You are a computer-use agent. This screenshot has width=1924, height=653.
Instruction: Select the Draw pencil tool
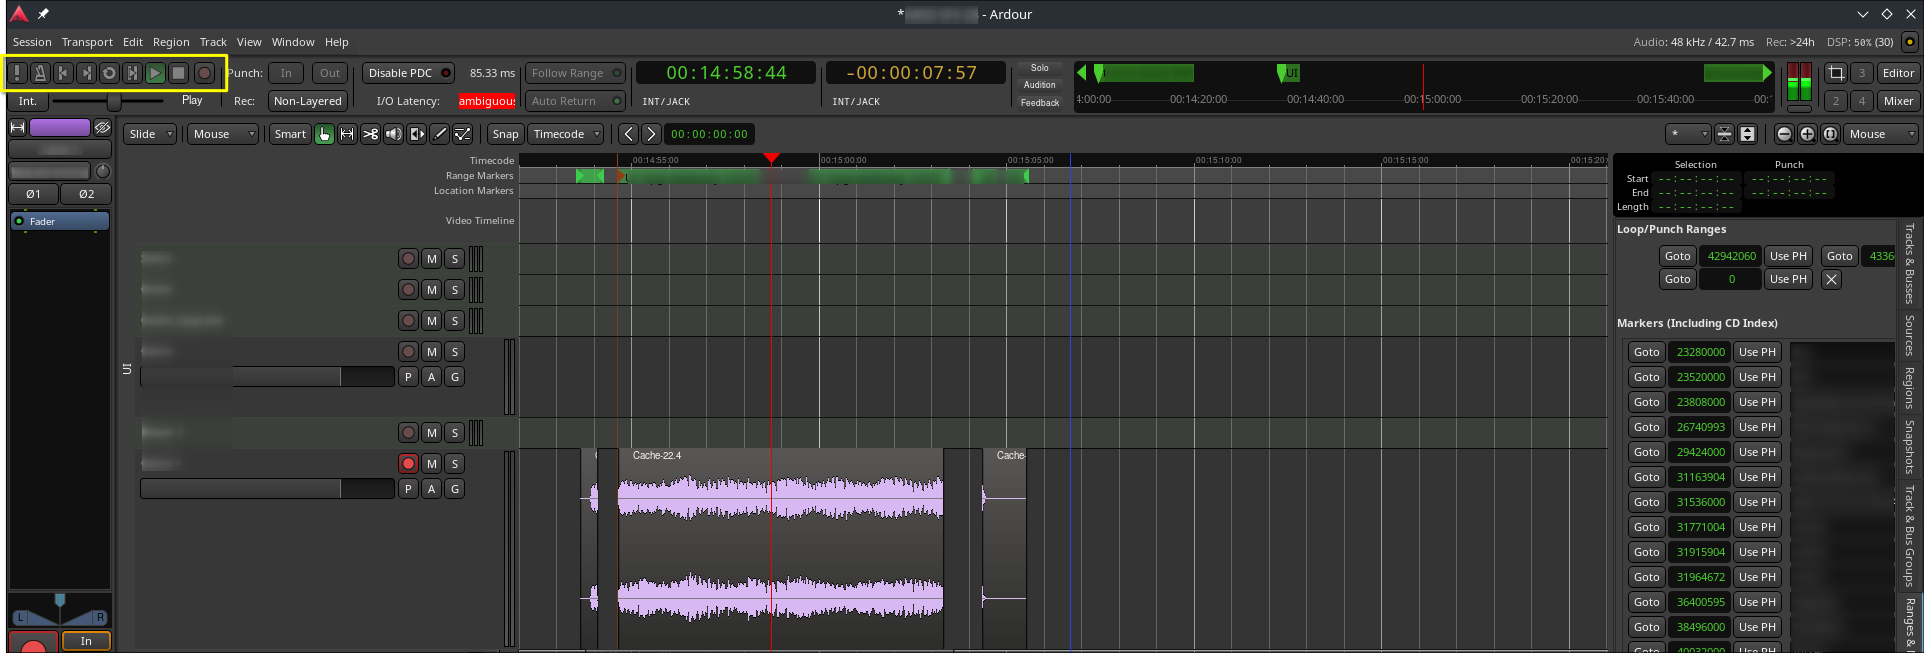click(x=440, y=134)
